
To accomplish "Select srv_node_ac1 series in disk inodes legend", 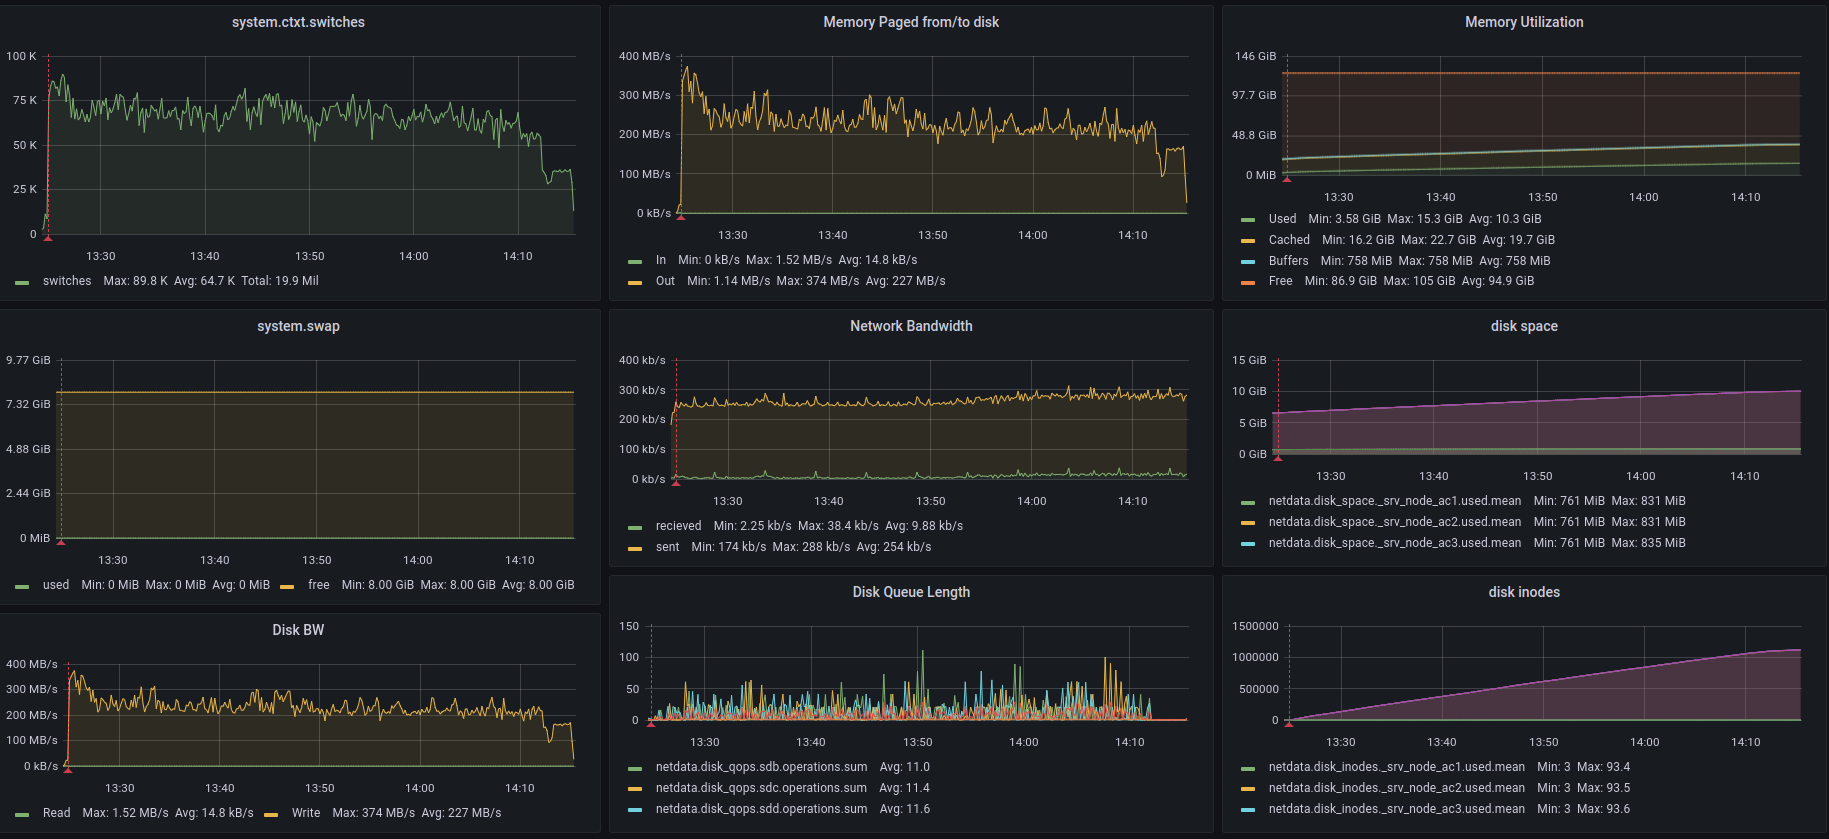I will pos(1396,767).
